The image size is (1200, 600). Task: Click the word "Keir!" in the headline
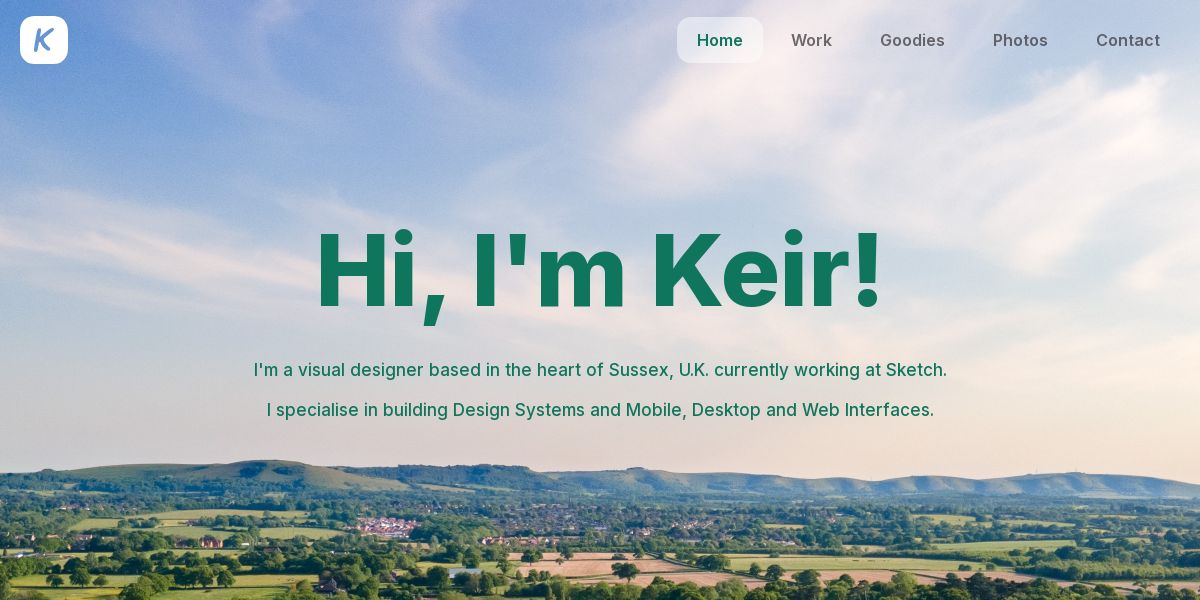[767, 271]
